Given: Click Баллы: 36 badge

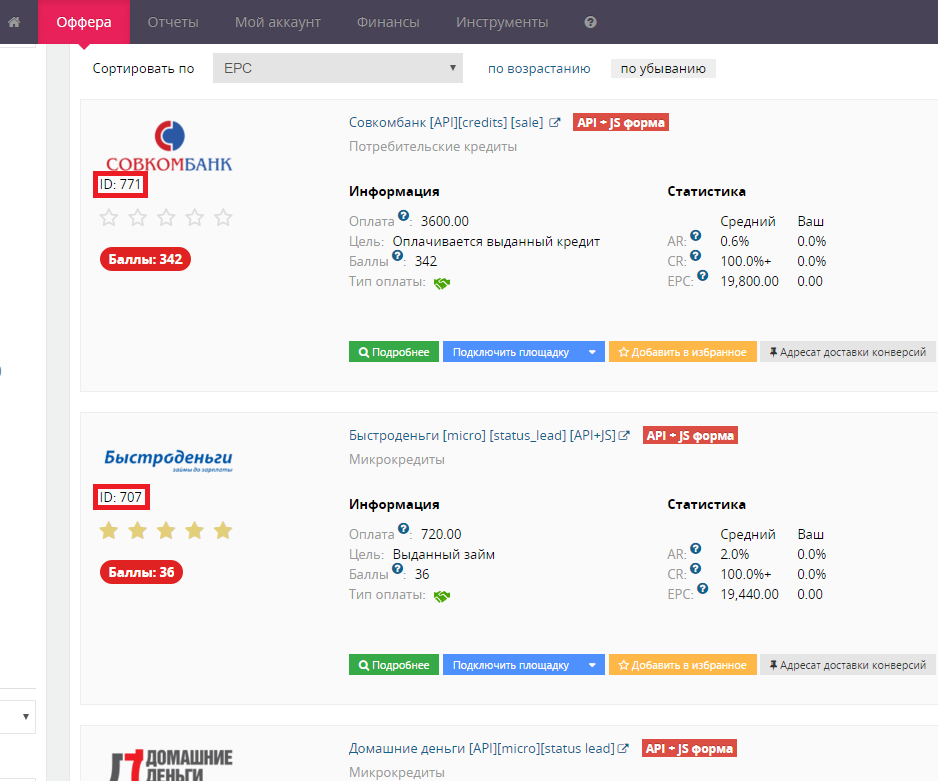Looking at the screenshot, I should [x=141, y=572].
